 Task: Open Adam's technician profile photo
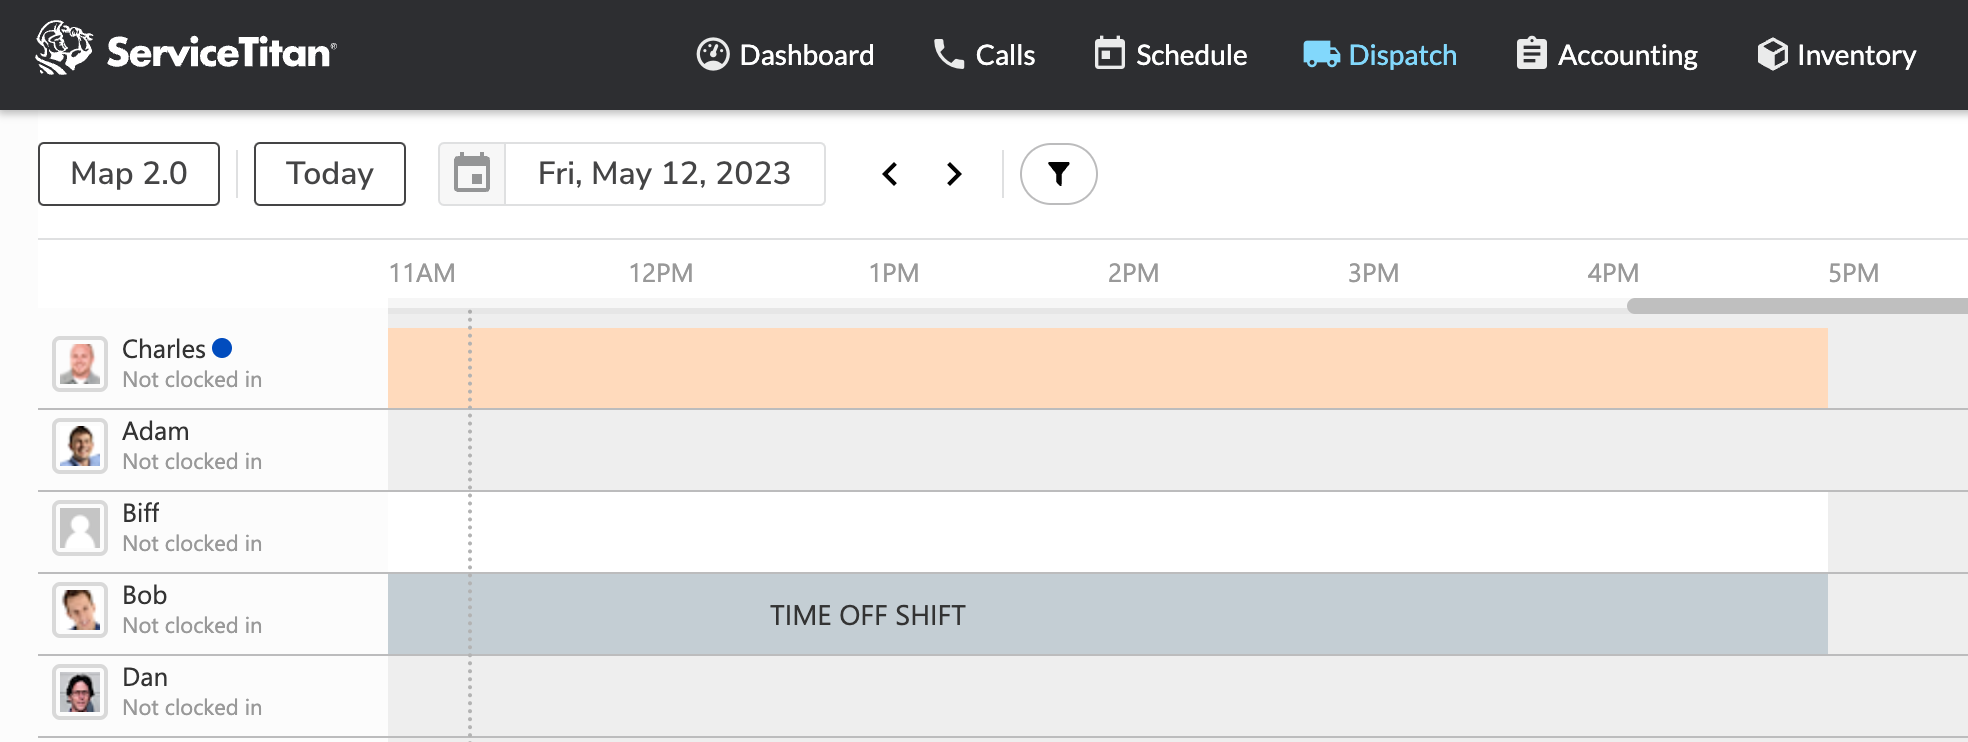coord(80,445)
